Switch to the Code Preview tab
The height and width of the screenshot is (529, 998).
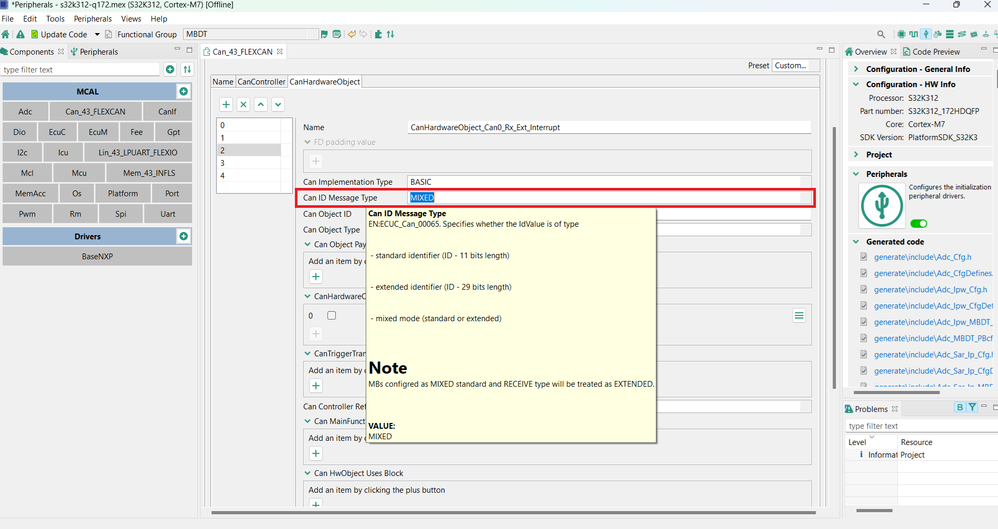pos(931,52)
